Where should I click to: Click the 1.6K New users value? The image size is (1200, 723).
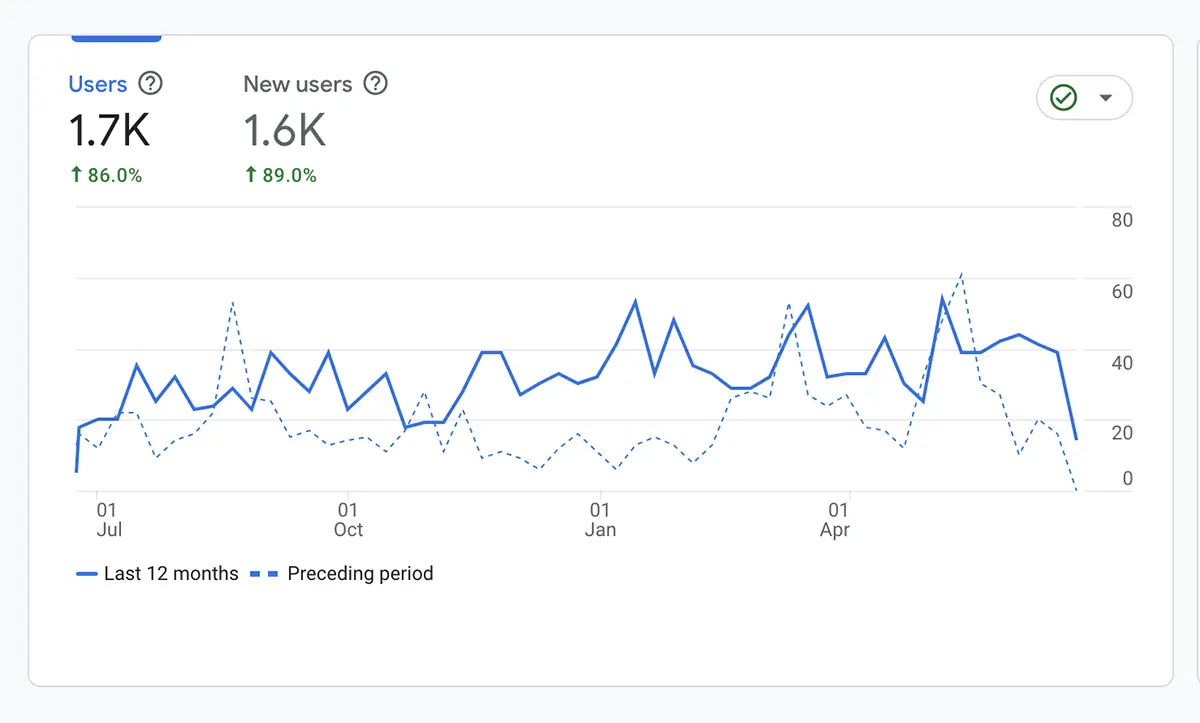pyautogui.click(x=283, y=130)
